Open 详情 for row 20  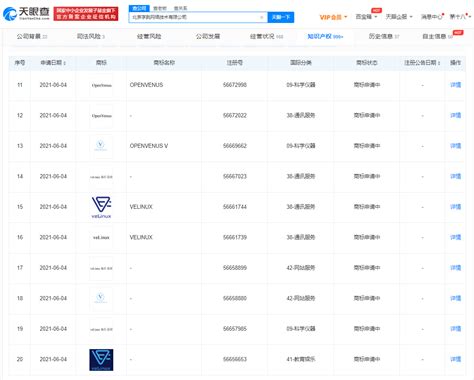[x=455, y=359]
